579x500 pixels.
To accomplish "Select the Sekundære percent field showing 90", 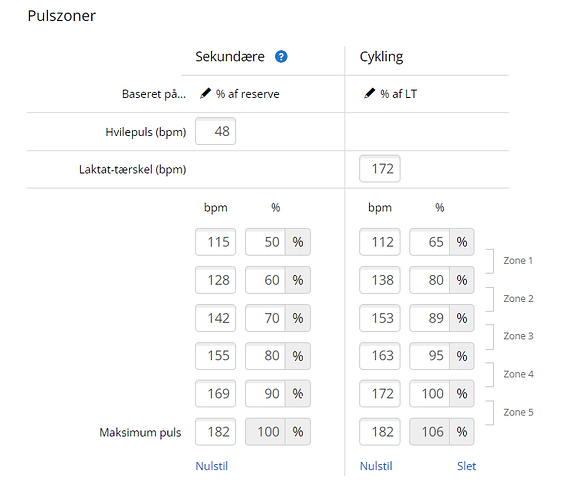I will [x=265, y=394].
